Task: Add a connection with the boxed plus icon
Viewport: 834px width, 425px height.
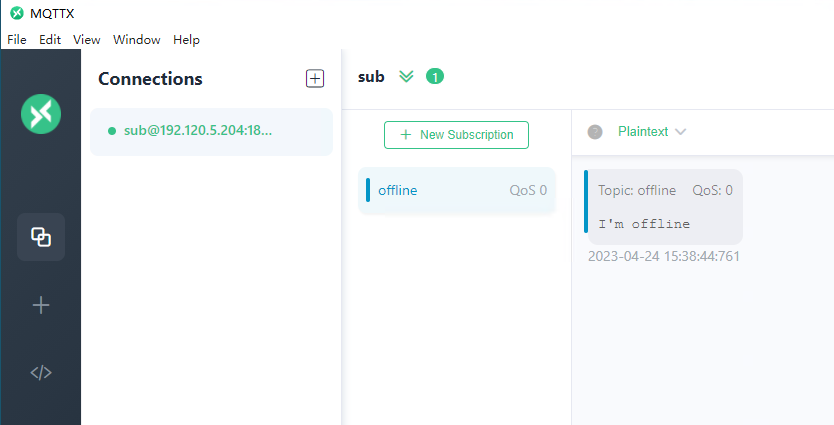Action: point(315,79)
